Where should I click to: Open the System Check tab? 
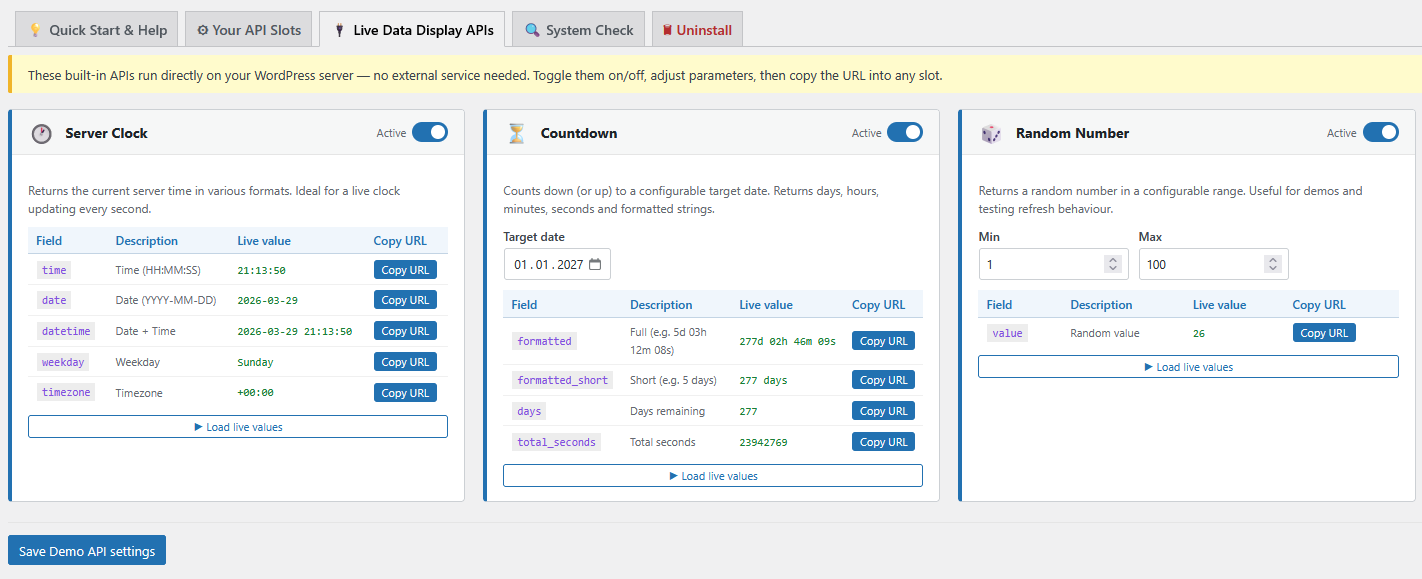click(579, 30)
